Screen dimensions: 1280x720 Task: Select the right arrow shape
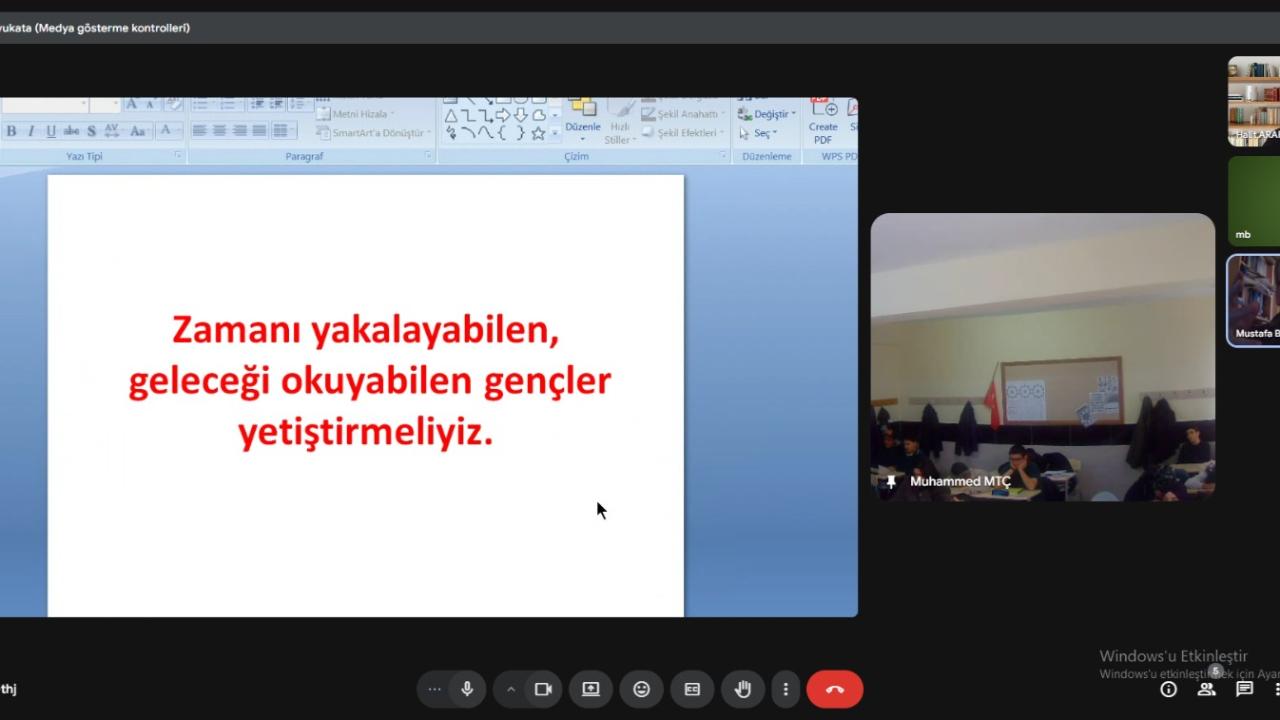503,115
